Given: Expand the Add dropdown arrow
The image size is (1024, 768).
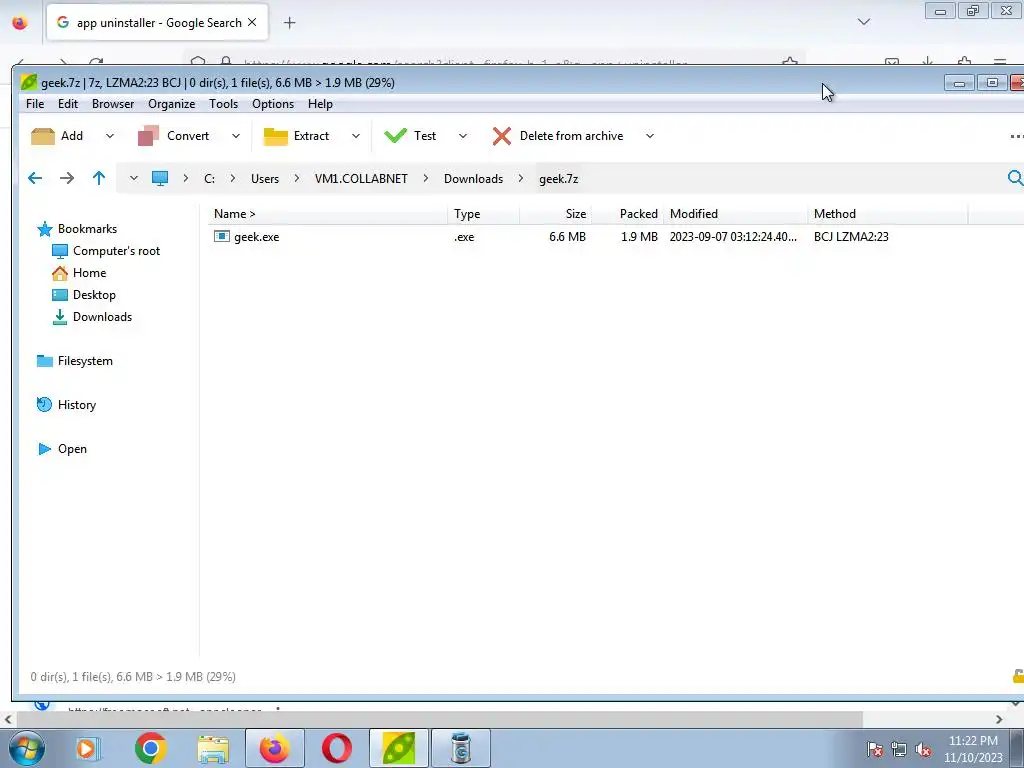Looking at the screenshot, I should coord(110,136).
